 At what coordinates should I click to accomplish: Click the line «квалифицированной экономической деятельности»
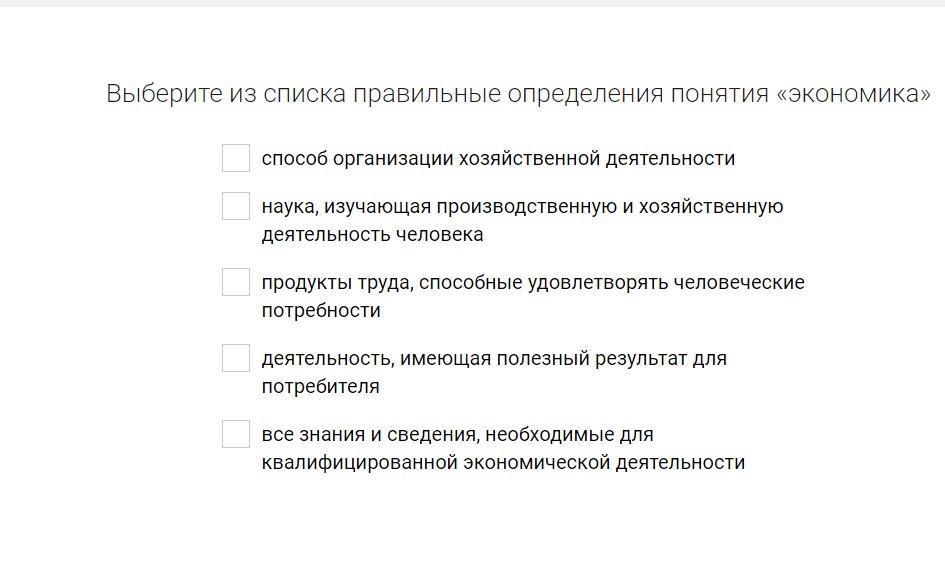pyautogui.click(x=503, y=462)
